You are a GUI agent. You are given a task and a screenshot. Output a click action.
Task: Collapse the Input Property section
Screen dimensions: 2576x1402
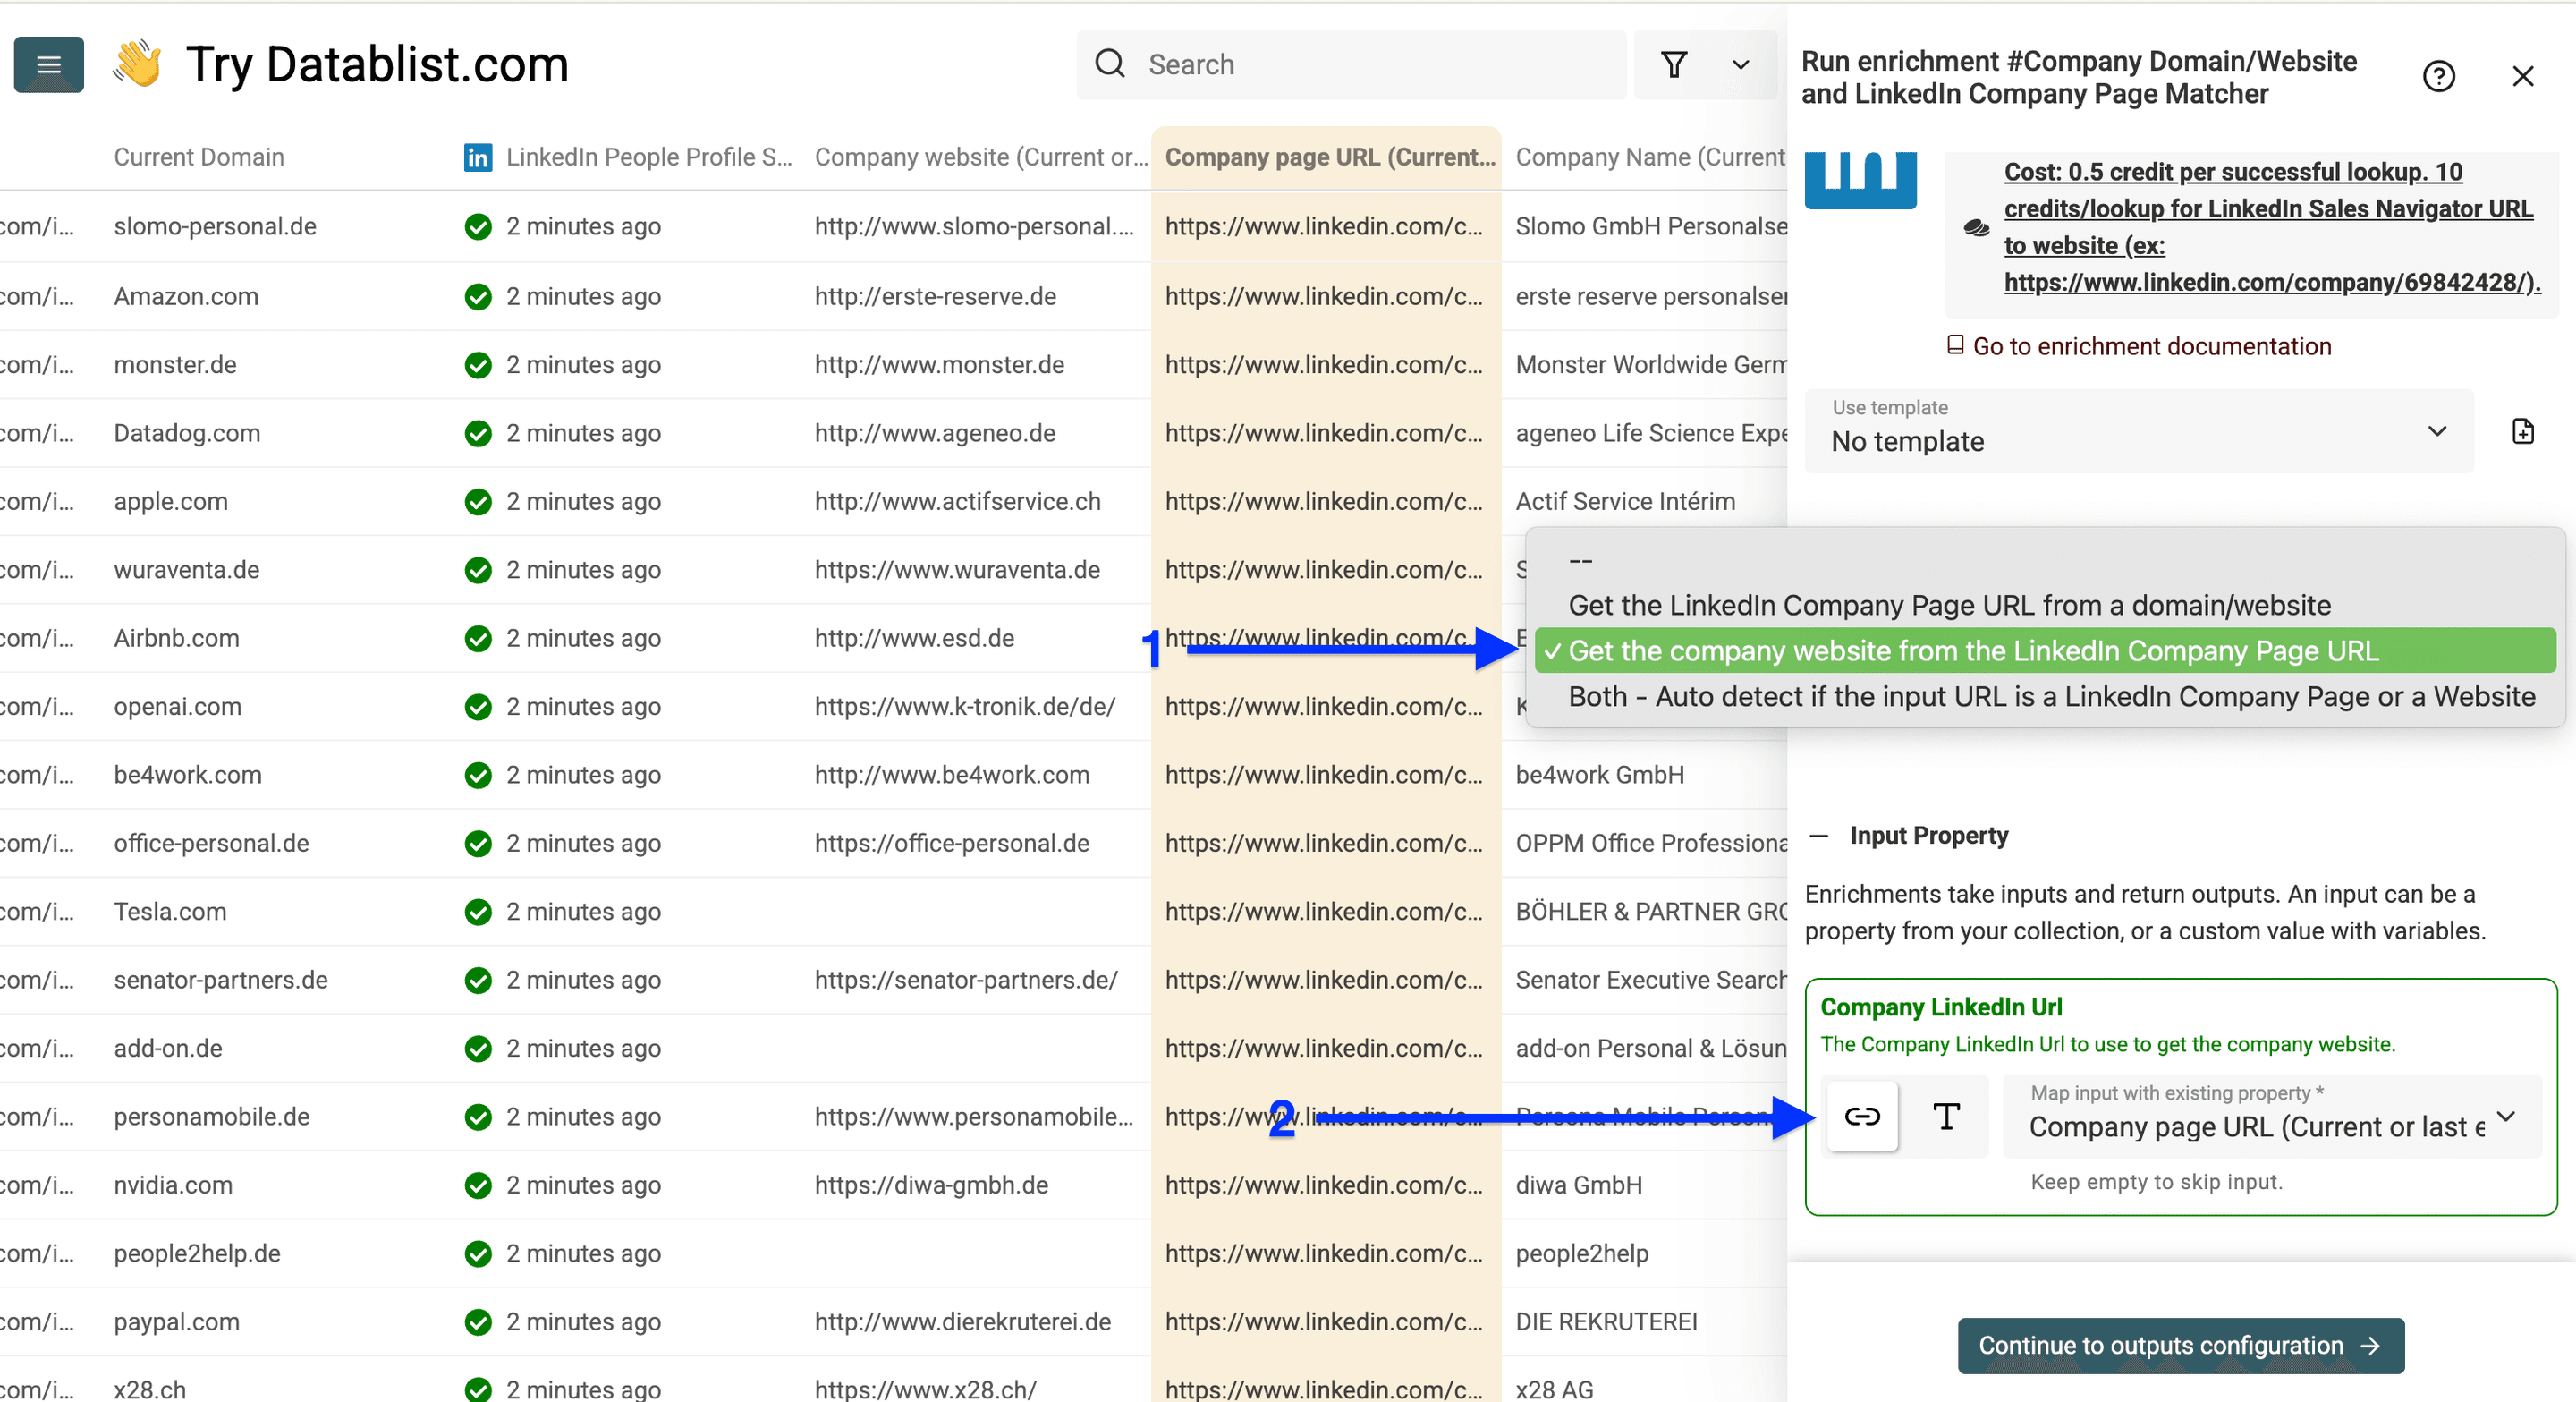coord(1819,836)
